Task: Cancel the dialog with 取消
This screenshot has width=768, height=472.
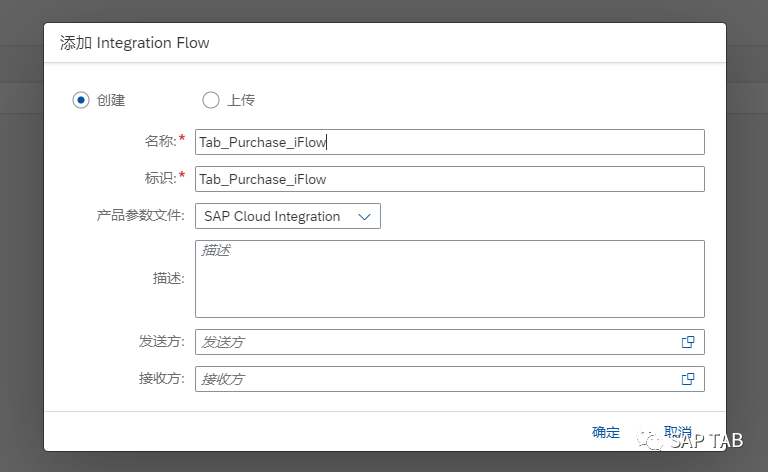Action: 677,432
